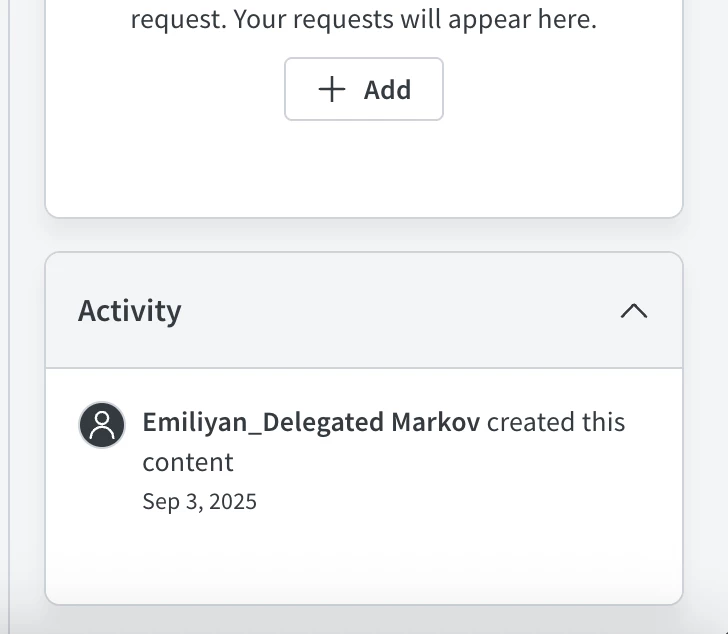Click the Activity header bar background

pyautogui.click(x=400, y=310)
